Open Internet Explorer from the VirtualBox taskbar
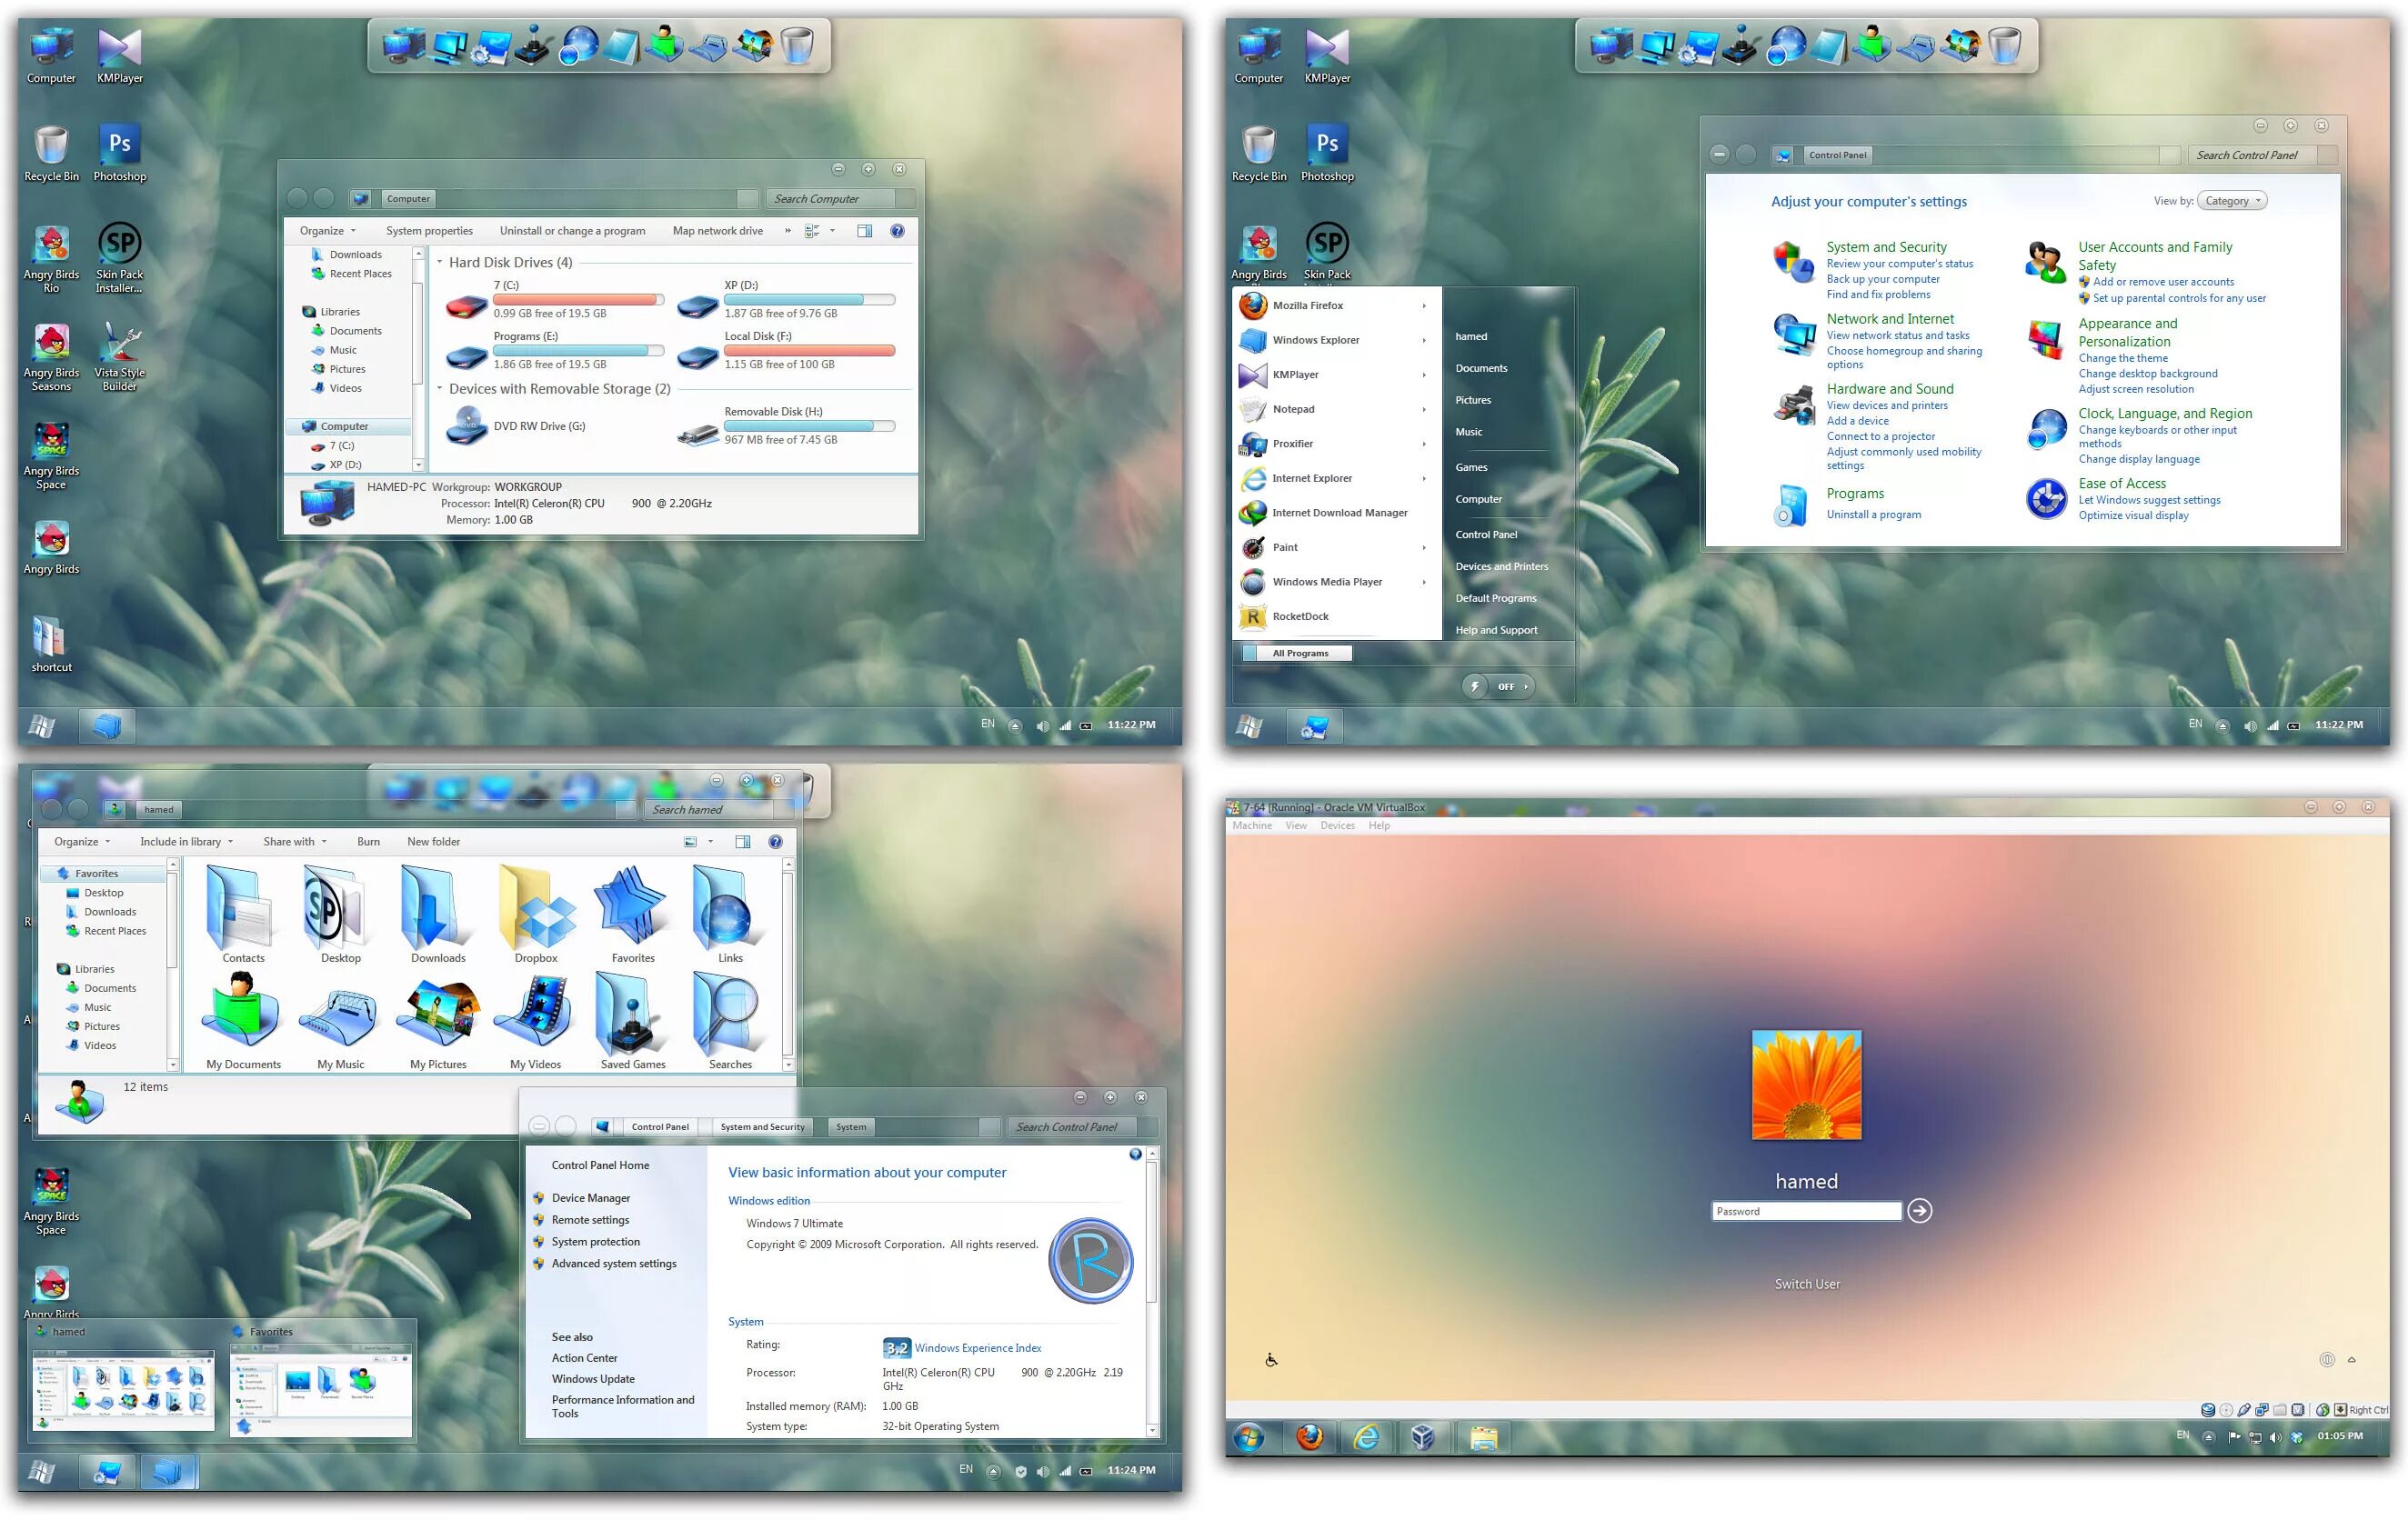The image size is (2408, 1520). (x=1366, y=1437)
